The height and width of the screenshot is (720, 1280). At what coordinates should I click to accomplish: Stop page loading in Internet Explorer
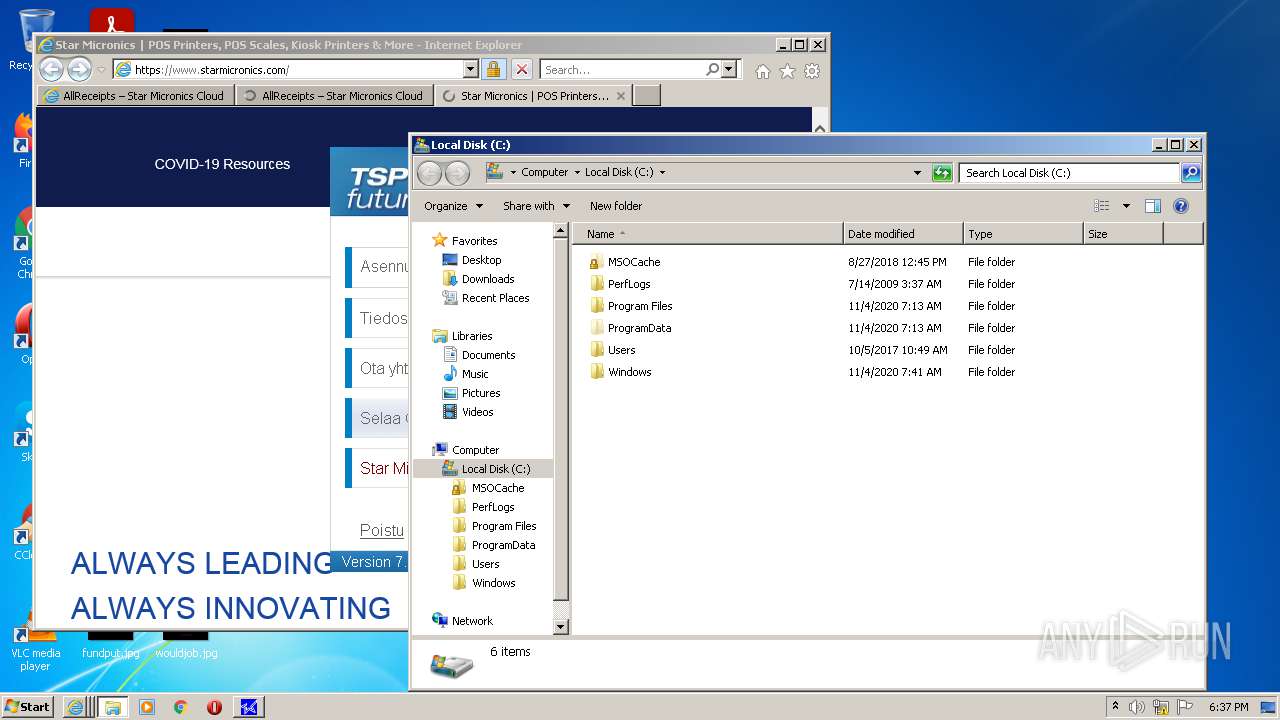[521, 69]
